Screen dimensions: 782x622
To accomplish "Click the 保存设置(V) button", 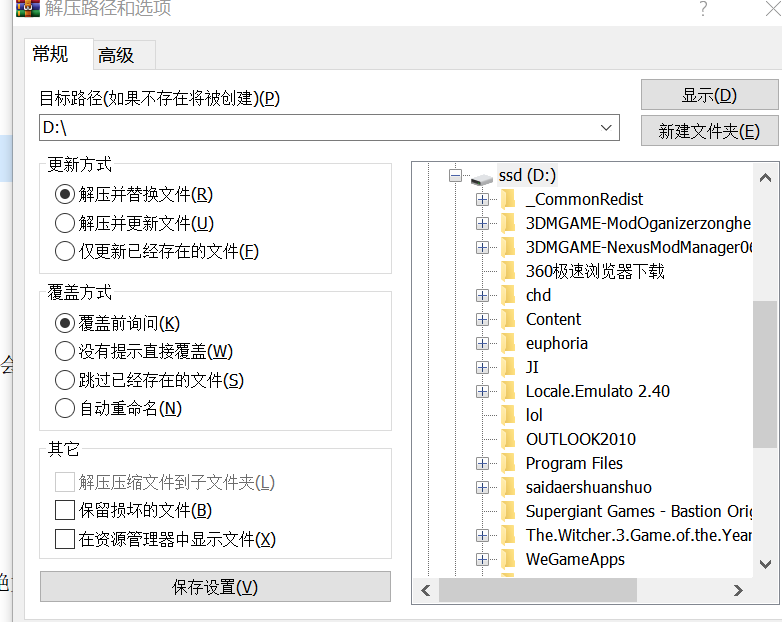I will click(x=215, y=587).
